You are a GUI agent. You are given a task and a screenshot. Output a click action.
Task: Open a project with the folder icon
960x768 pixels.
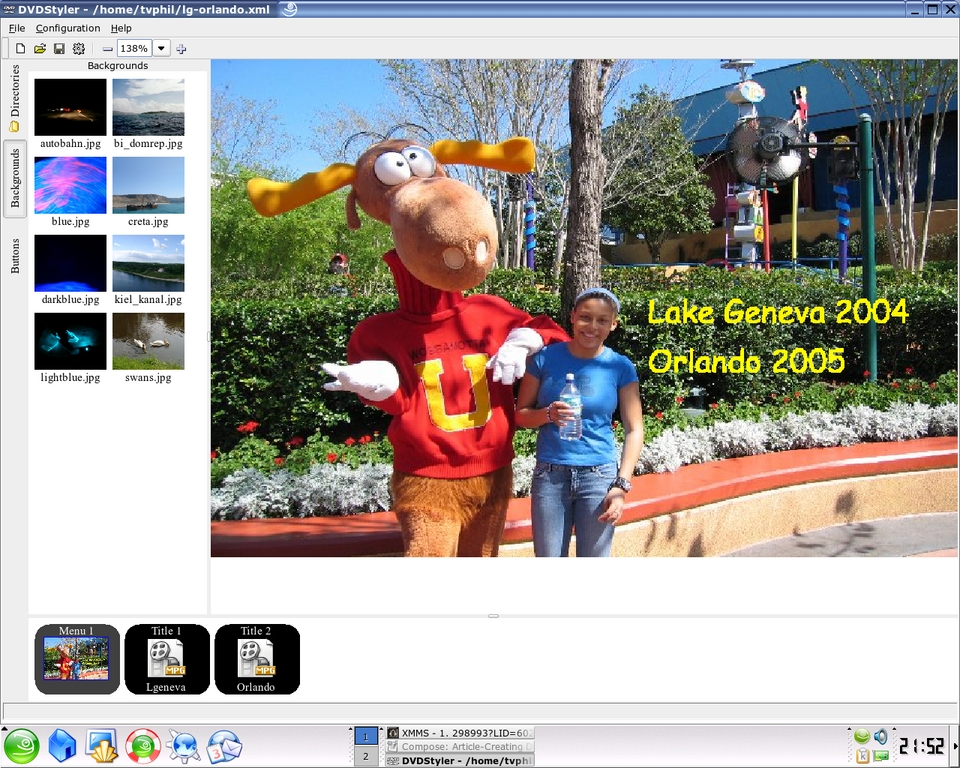coord(40,48)
